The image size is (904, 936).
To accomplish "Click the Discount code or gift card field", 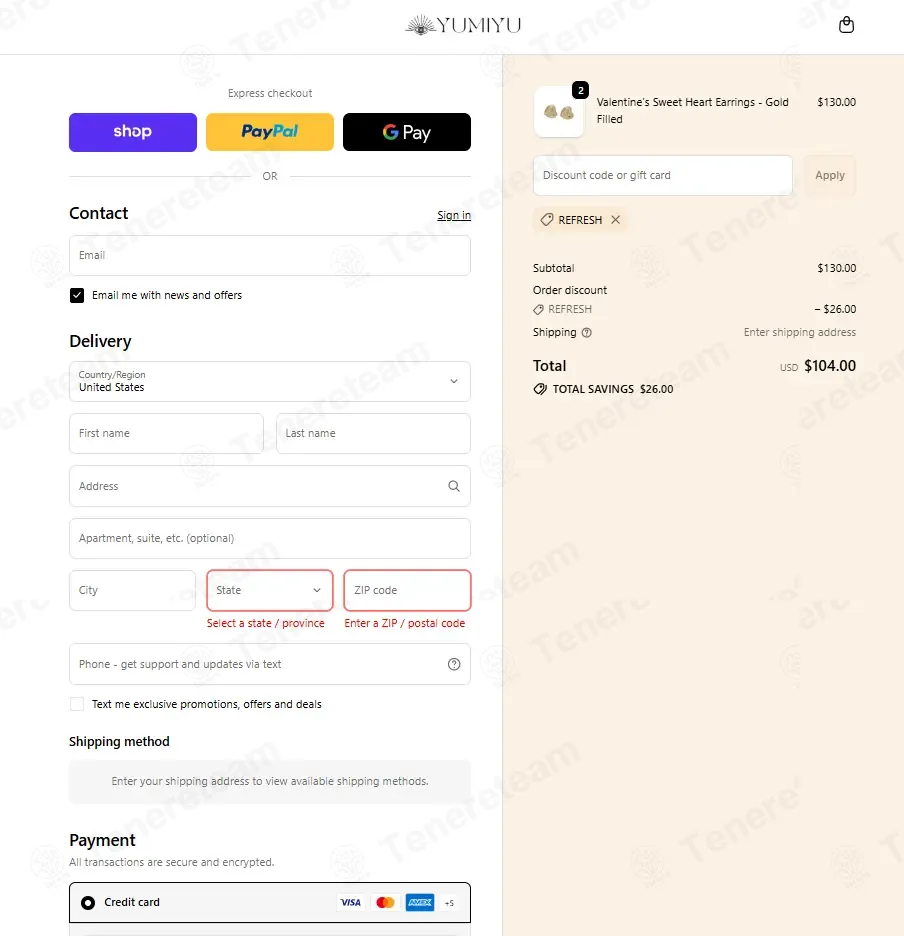I will coord(663,176).
